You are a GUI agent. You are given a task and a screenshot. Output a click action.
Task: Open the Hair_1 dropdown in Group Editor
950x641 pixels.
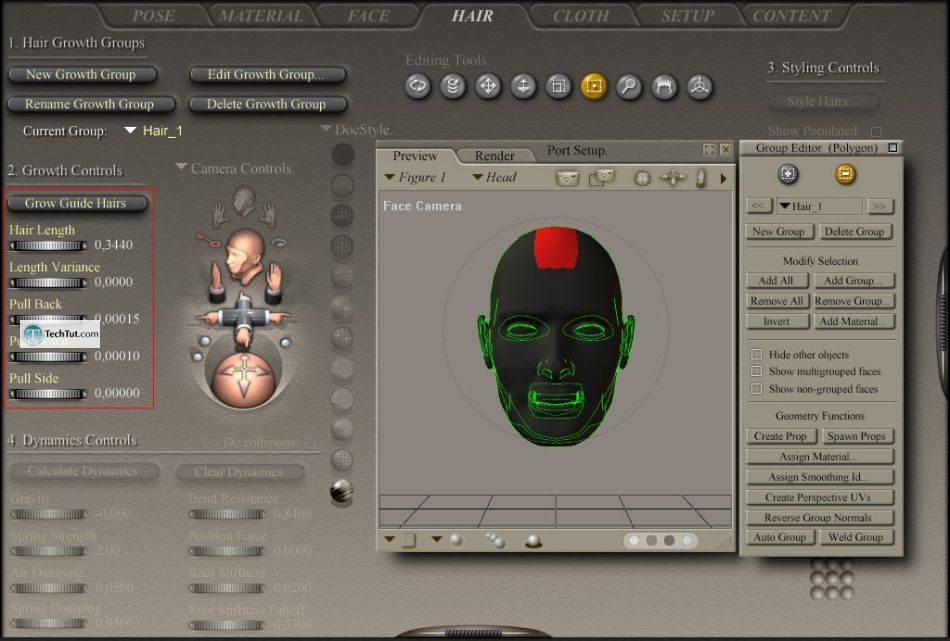tap(819, 206)
